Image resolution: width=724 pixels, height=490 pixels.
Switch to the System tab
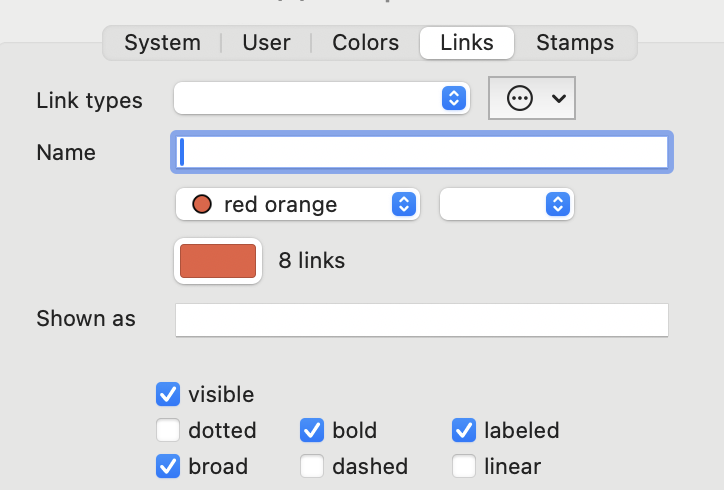pos(163,43)
